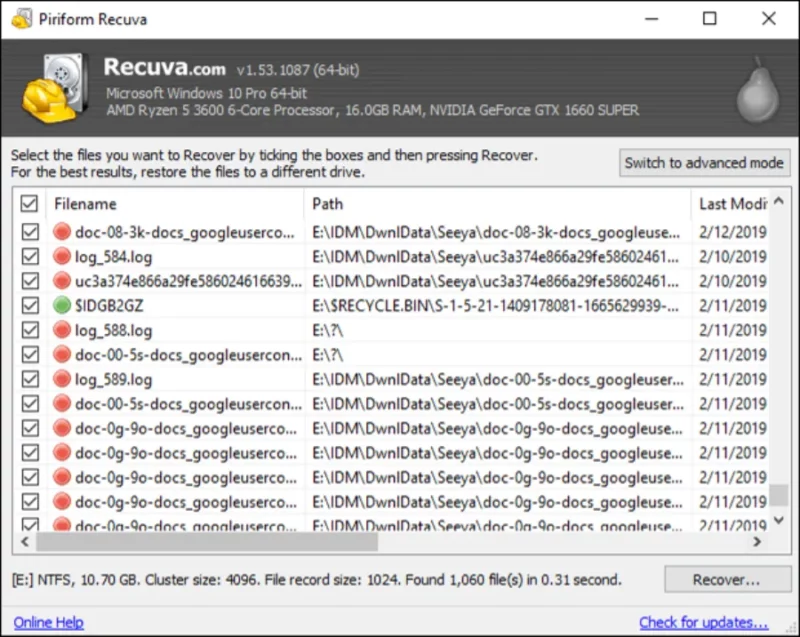The width and height of the screenshot is (800, 637).
Task: Click red status dot of log_584.log
Action: pyautogui.click(x=62, y=257)
